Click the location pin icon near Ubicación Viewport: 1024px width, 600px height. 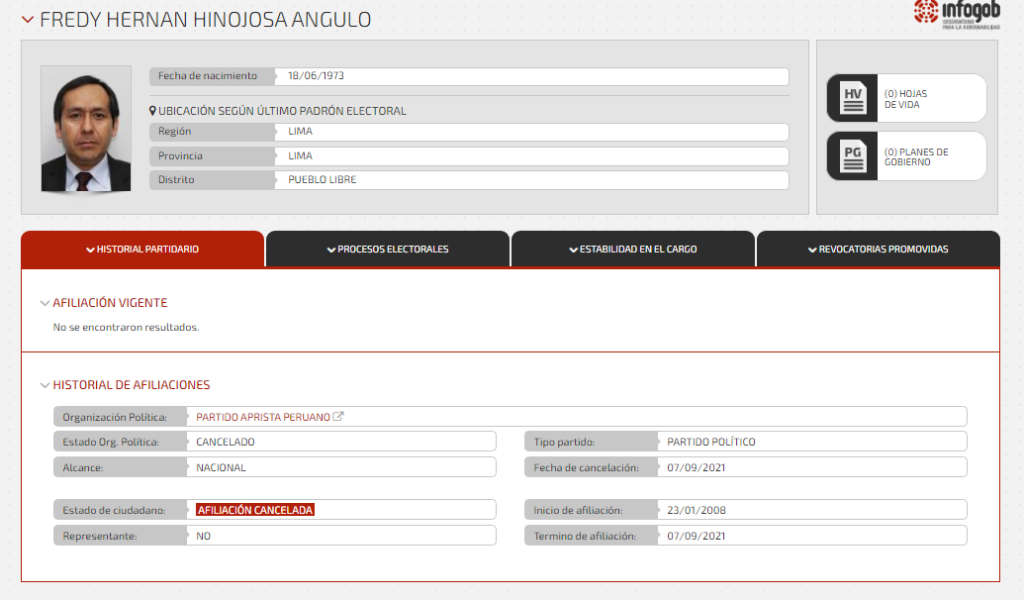153,111
